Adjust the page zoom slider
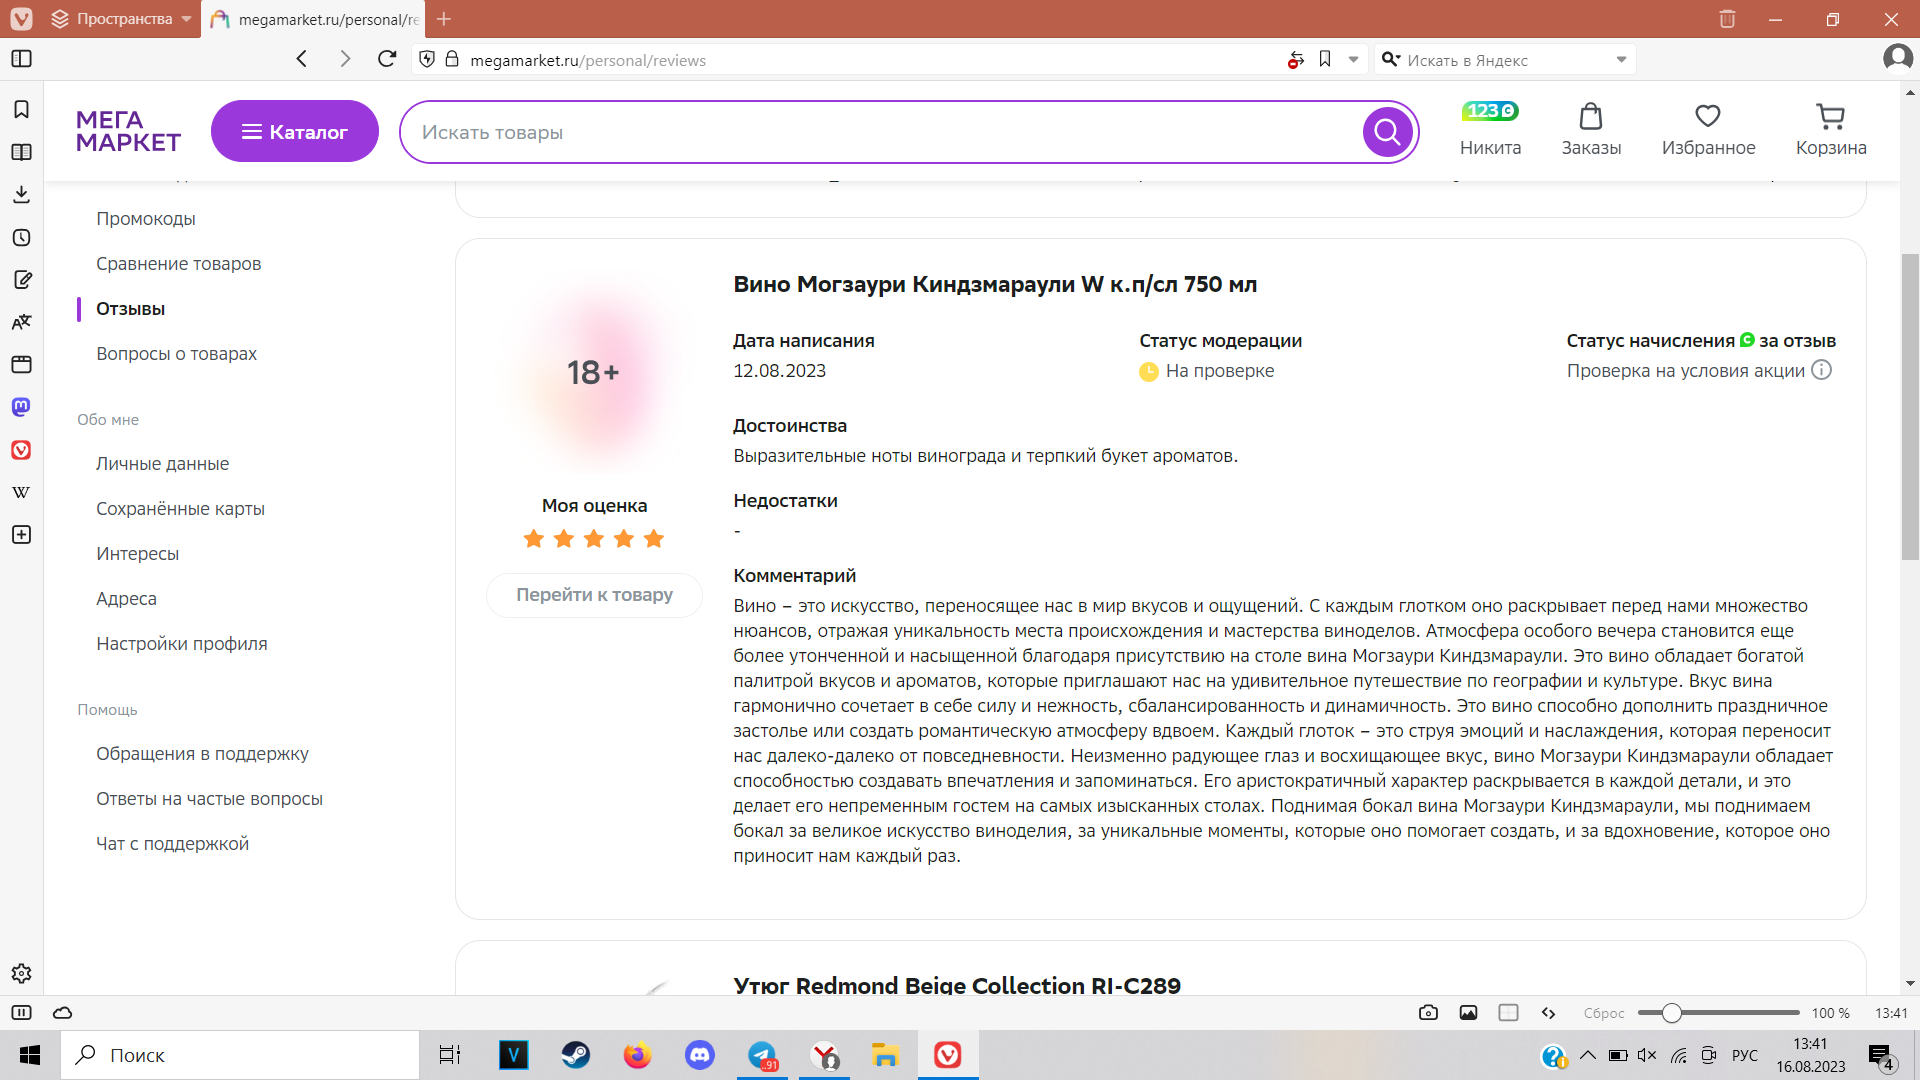 coord(1671,1013)
